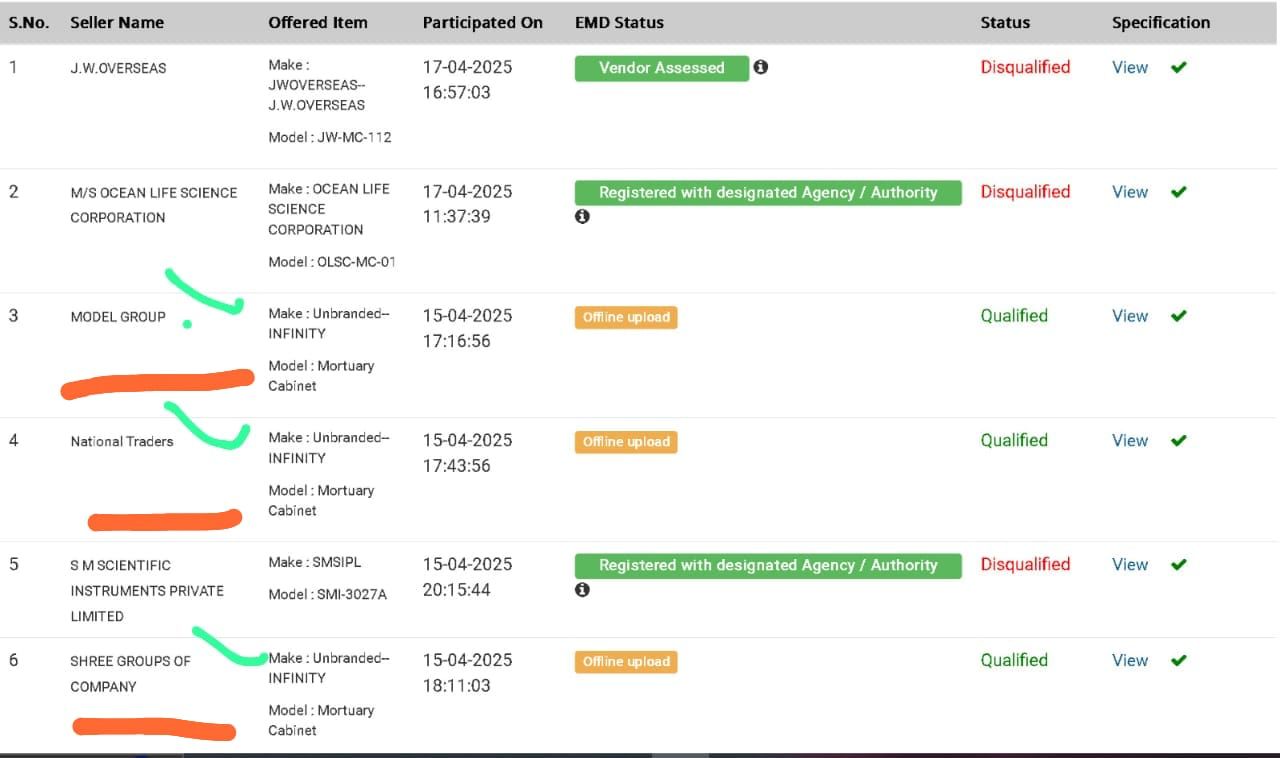This screenshot has height=758, width=1280.
Task: View specification of National Traders
Action: [x=1130, y=440]
